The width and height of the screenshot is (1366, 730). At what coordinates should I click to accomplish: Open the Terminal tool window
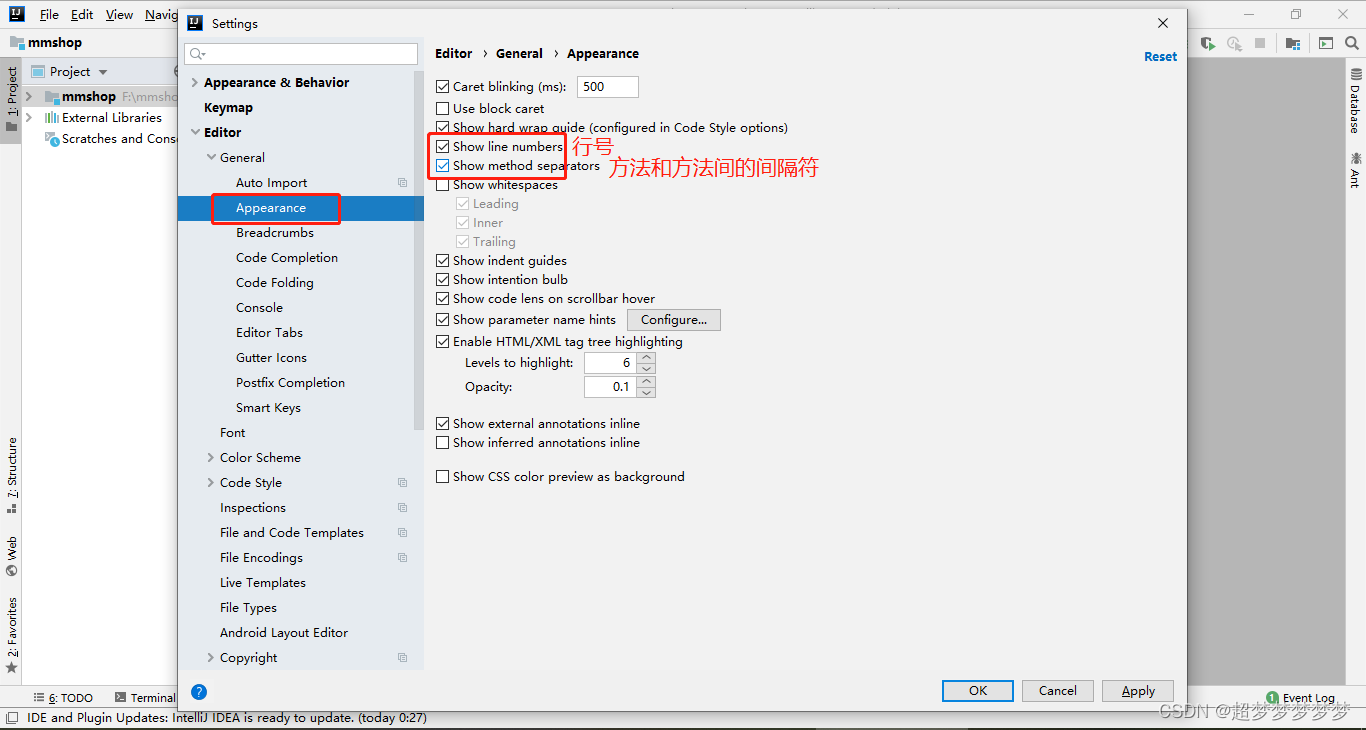(145, 698)
